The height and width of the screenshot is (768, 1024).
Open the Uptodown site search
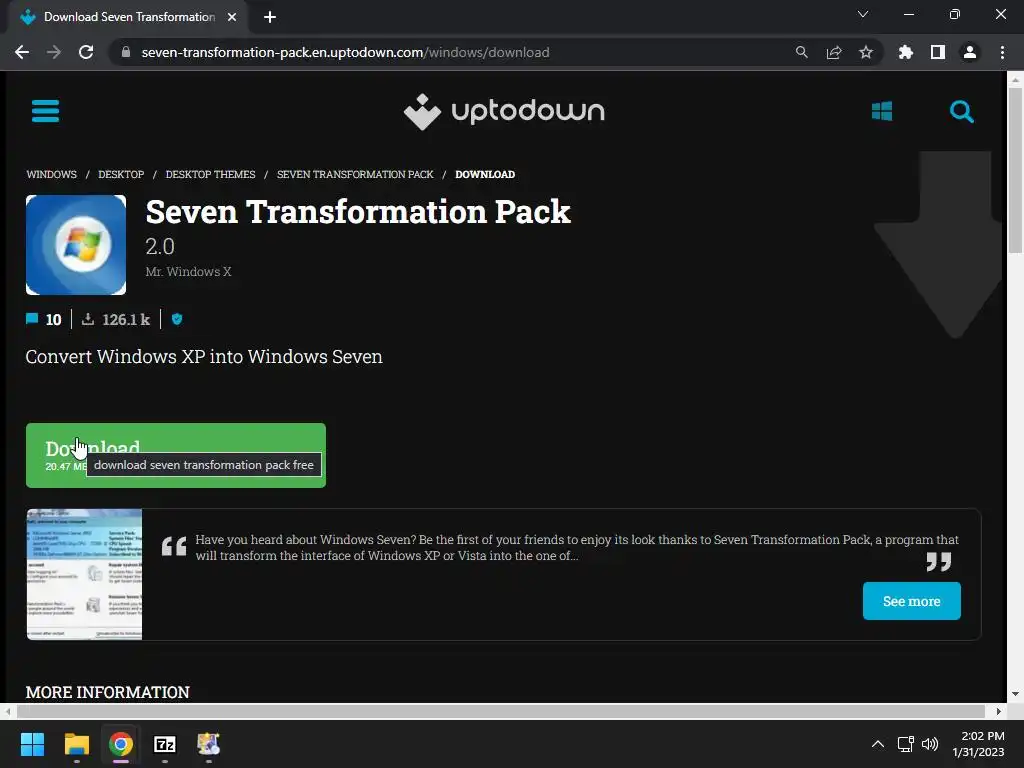tap(961, 112)
